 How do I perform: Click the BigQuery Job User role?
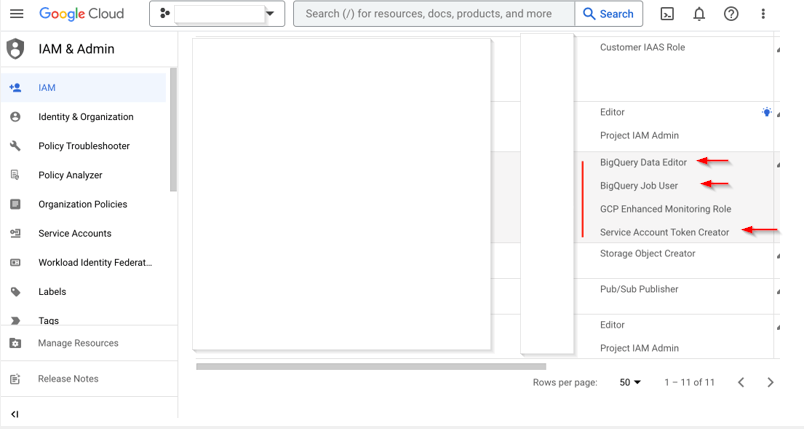[x=639, y=186]
